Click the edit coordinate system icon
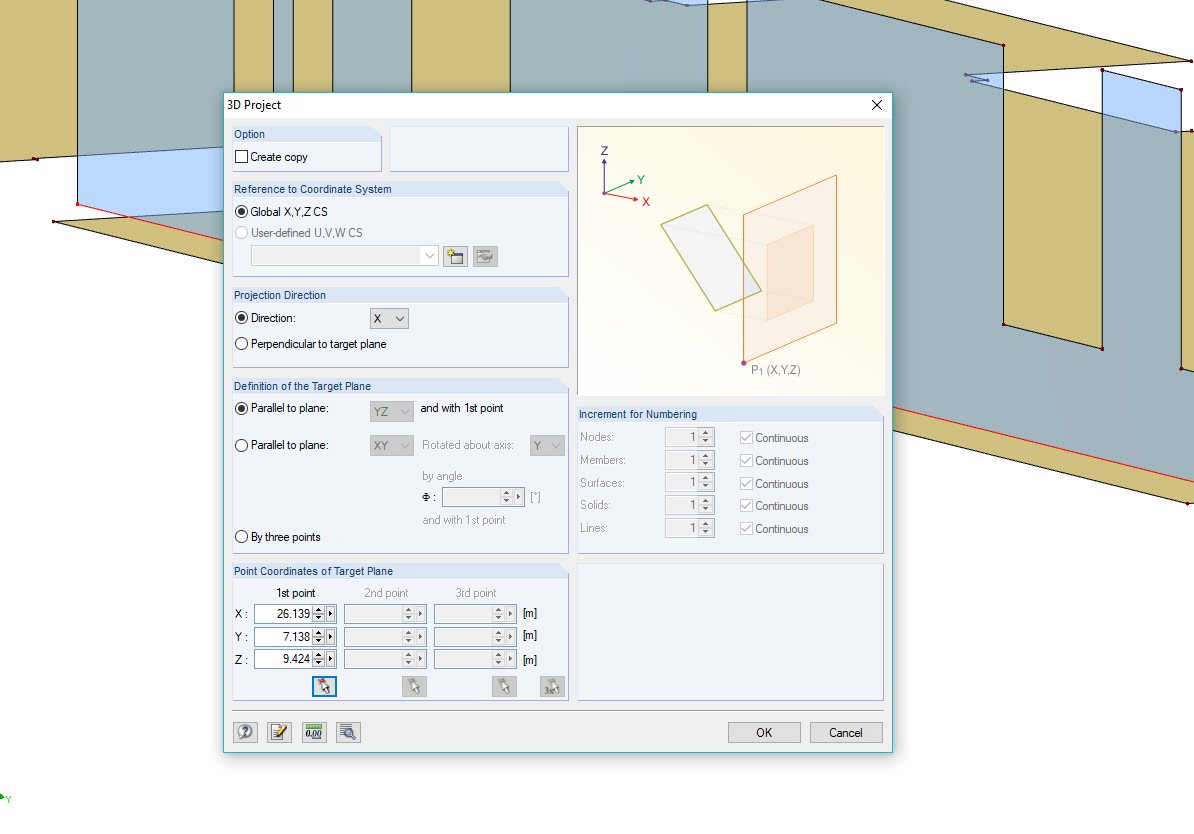Image resolution: width=1194 pixels, height=834 pixels. click(x=485, y=256)
